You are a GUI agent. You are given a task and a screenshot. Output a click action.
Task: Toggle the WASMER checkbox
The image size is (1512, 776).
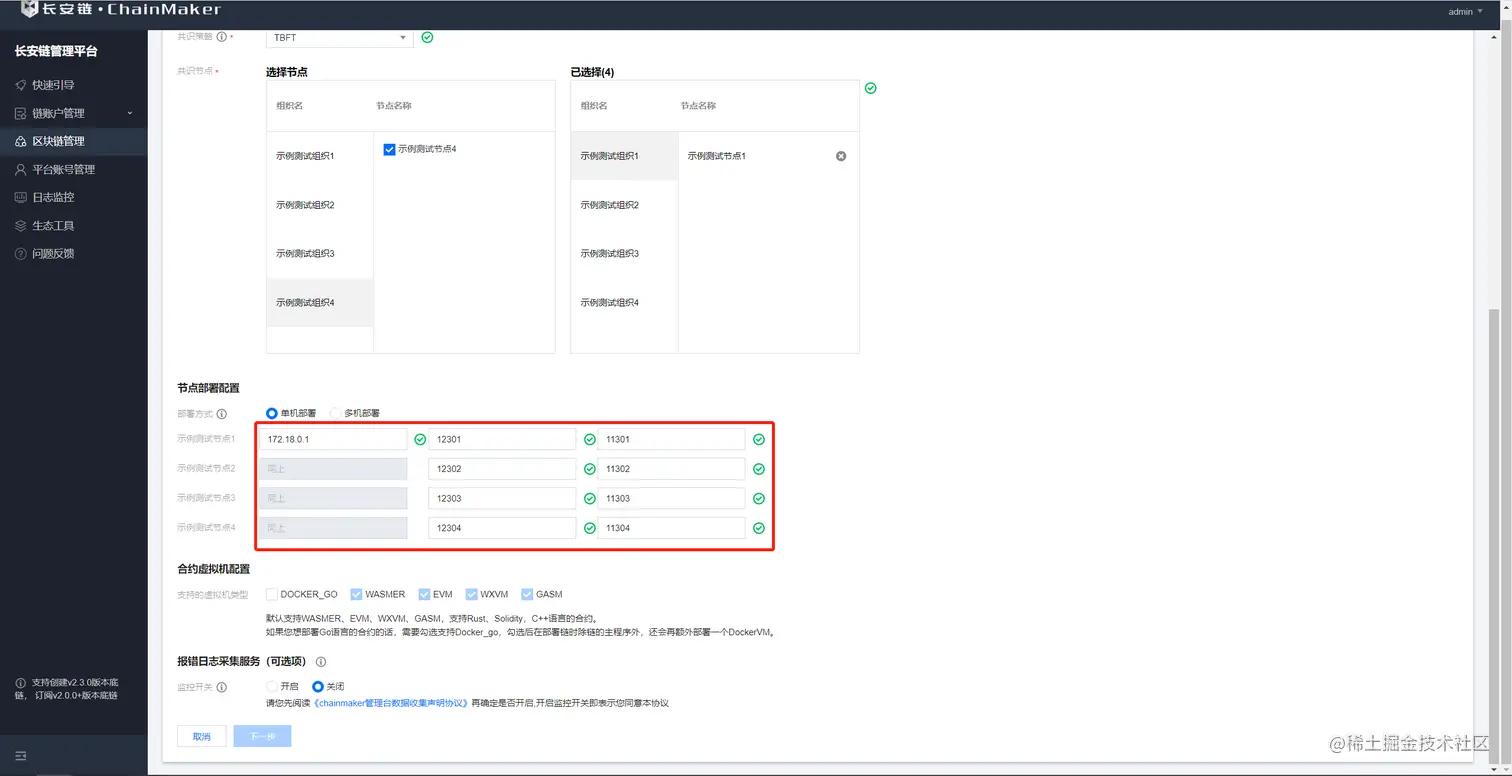pos(356,594)
